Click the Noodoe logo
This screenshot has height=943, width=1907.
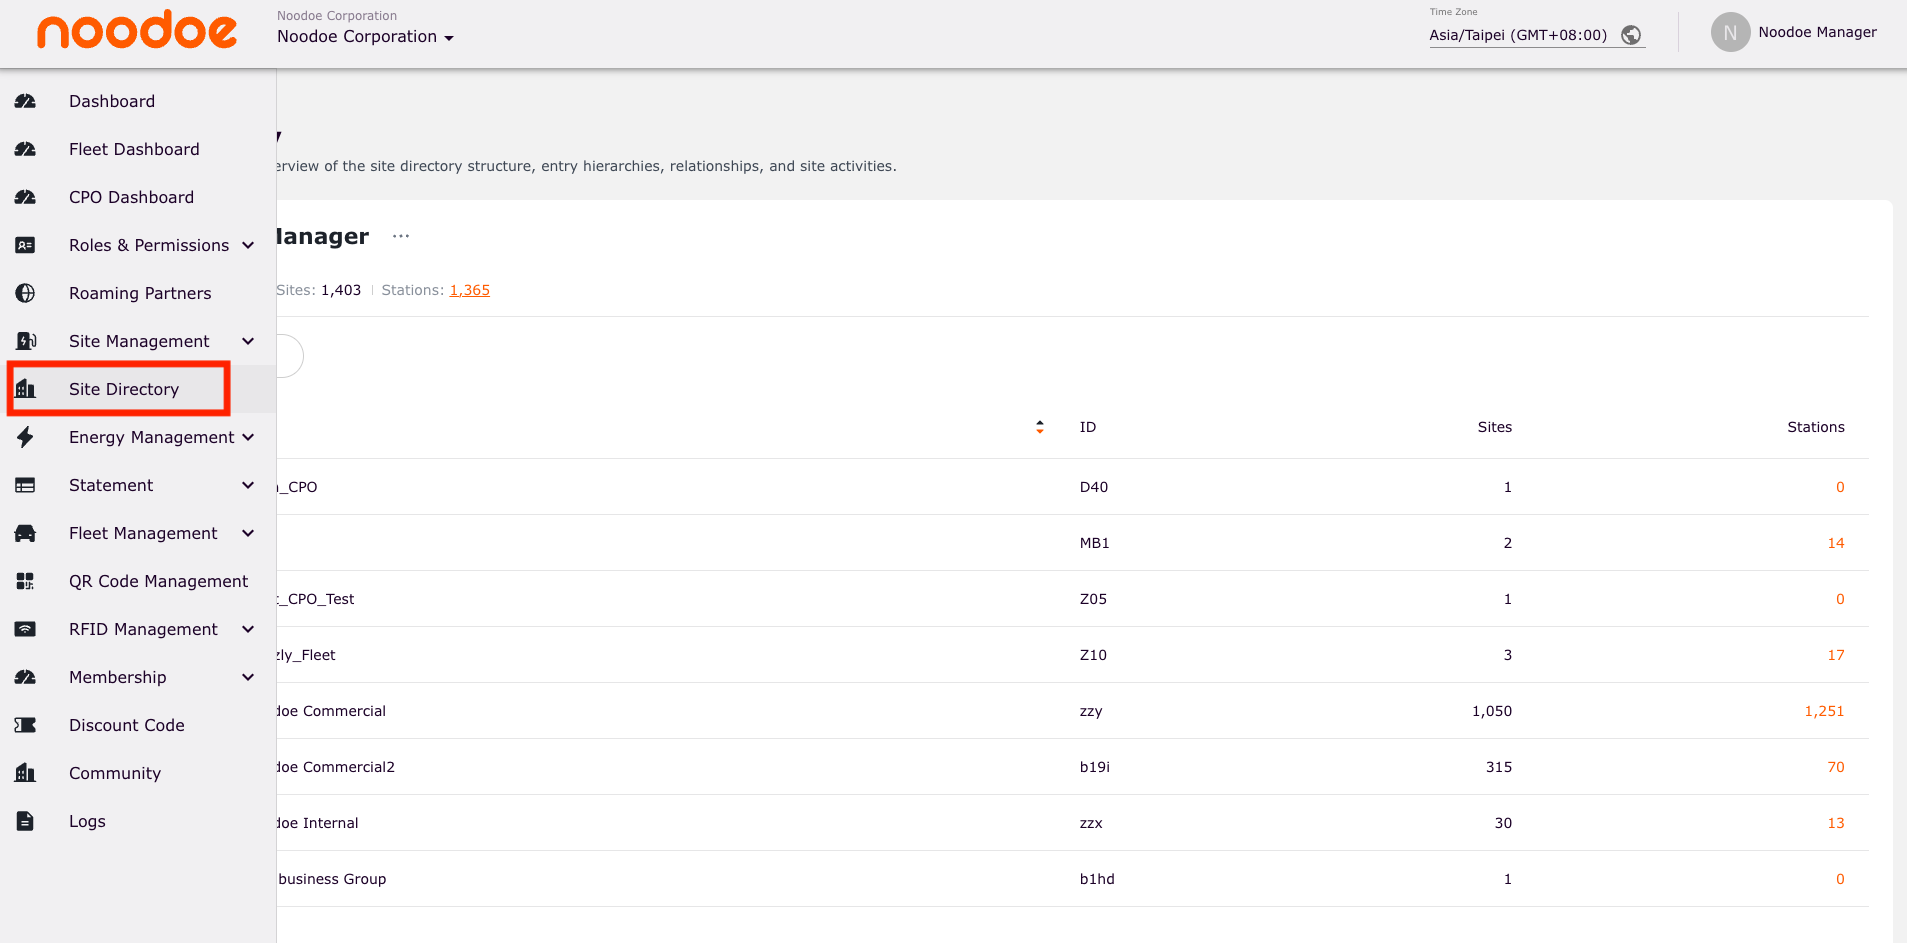[135, 31]
